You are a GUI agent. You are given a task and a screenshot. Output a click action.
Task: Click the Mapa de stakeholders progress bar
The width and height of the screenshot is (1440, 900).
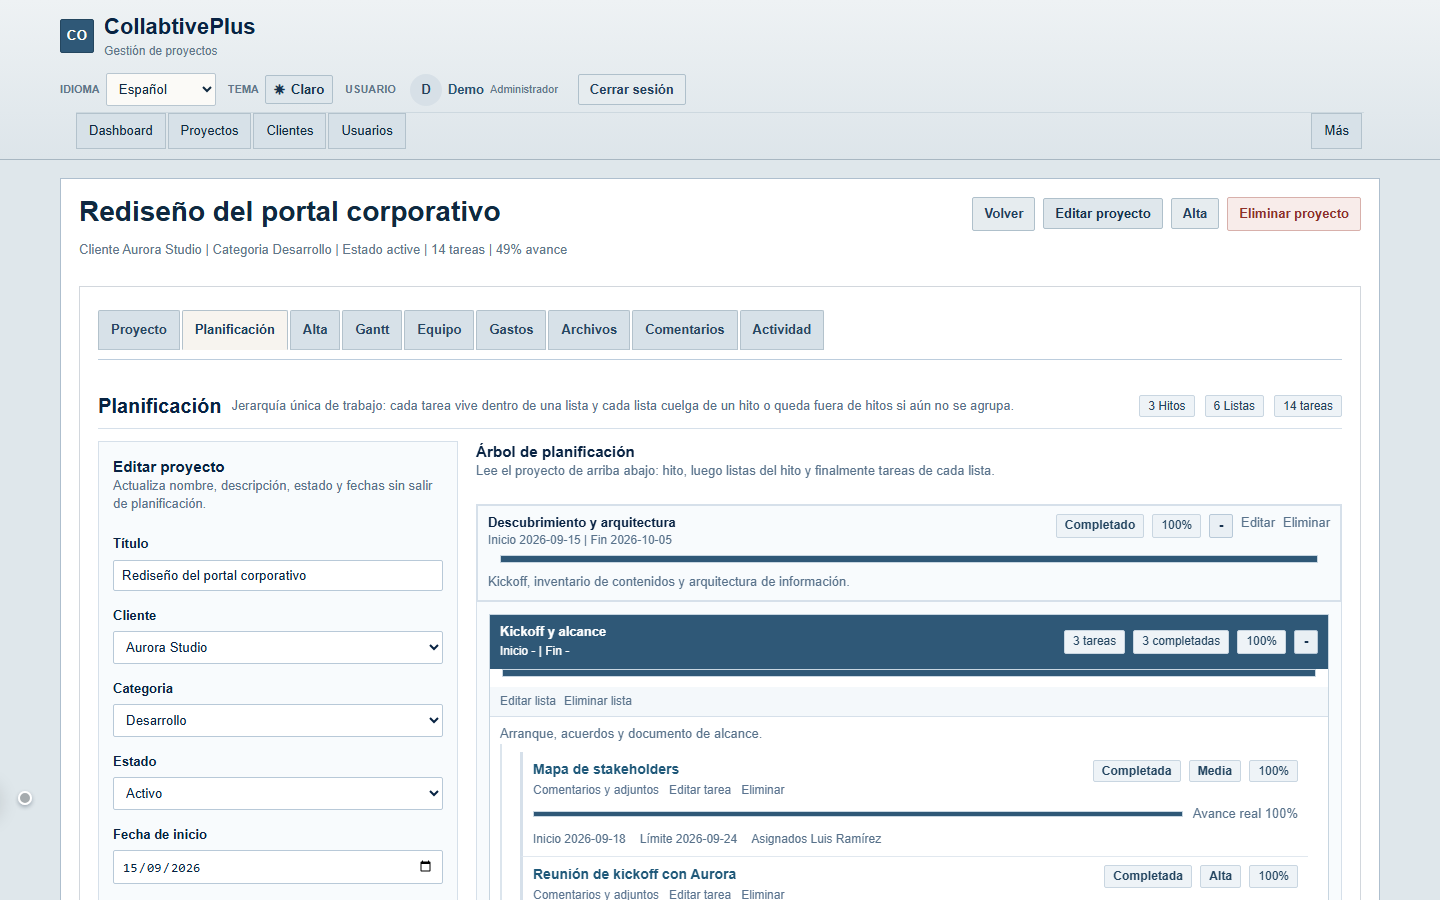pyautogui.click(x=858, y=814)
